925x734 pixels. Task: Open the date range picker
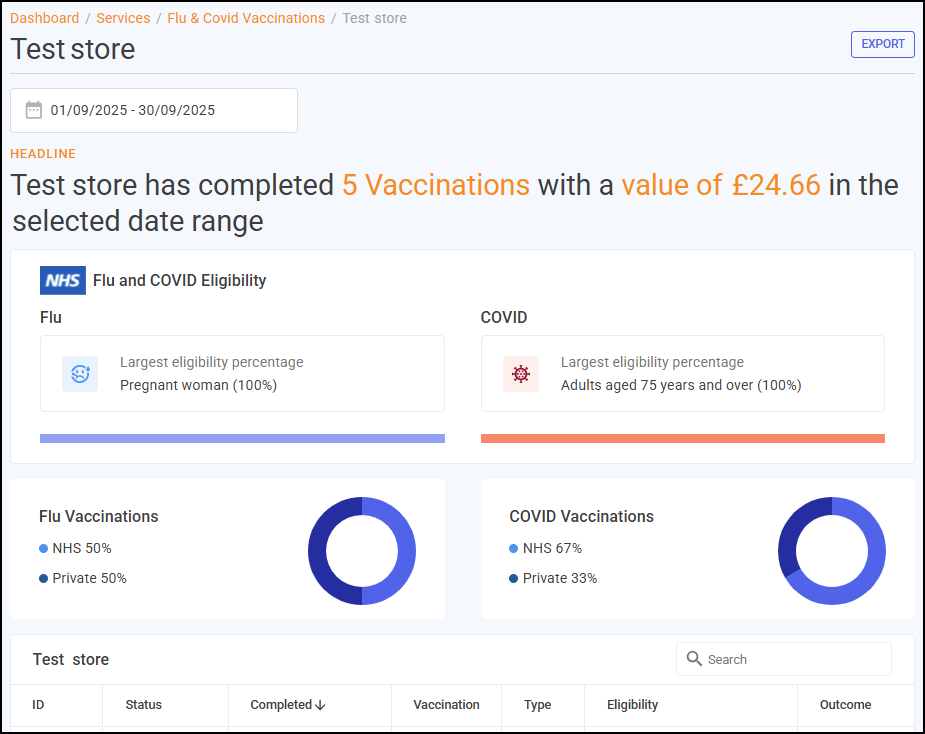point(154,110)
